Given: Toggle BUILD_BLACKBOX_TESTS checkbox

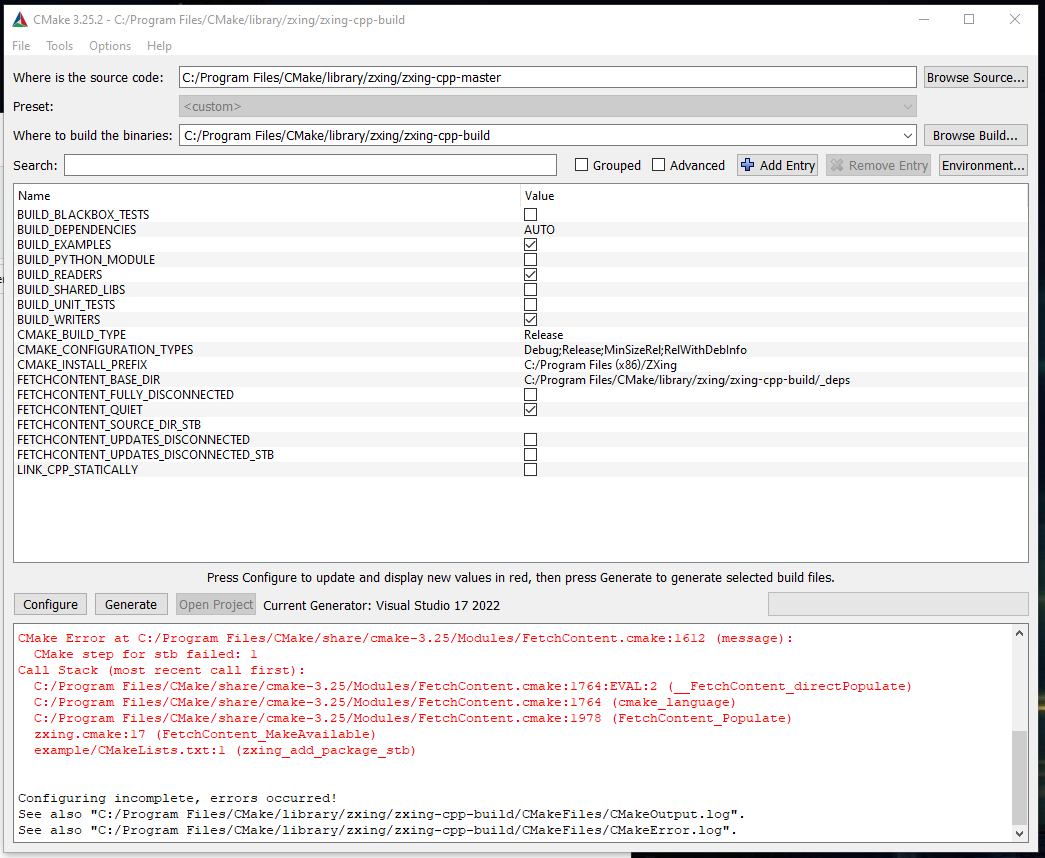Looking at the screenshot, I should 530,215.
